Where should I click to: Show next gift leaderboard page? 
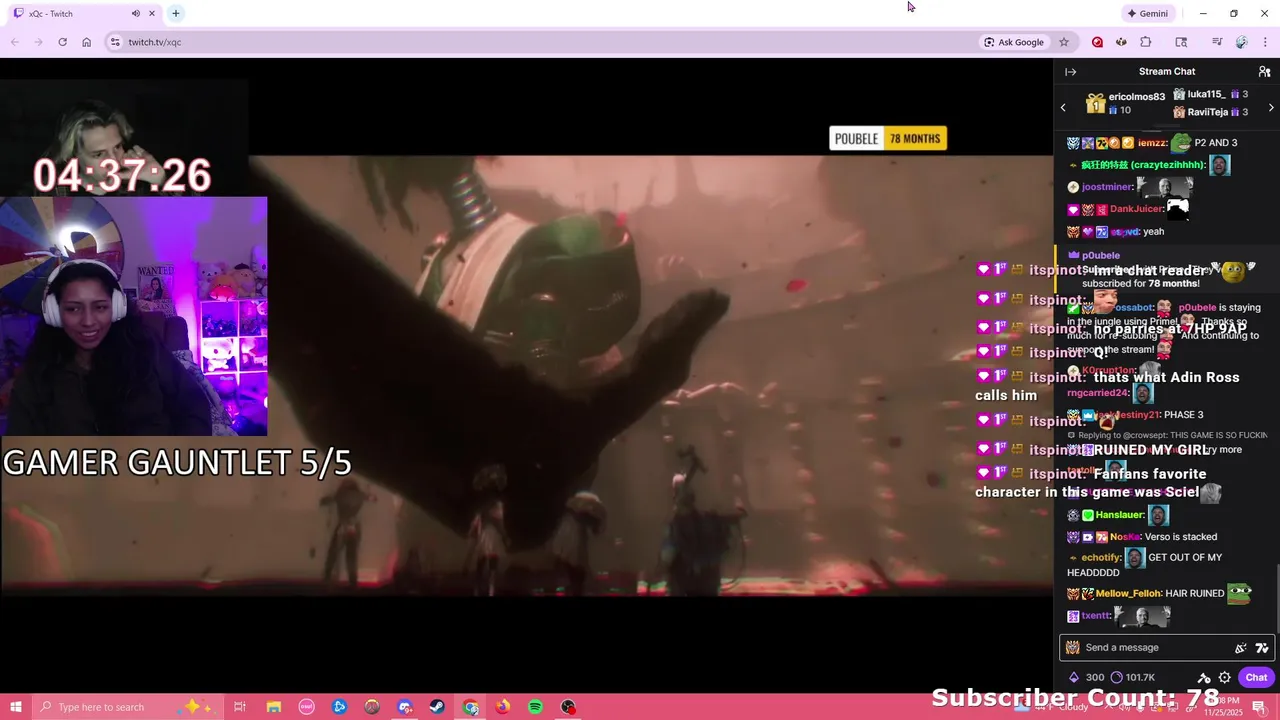pos(1271,107)
